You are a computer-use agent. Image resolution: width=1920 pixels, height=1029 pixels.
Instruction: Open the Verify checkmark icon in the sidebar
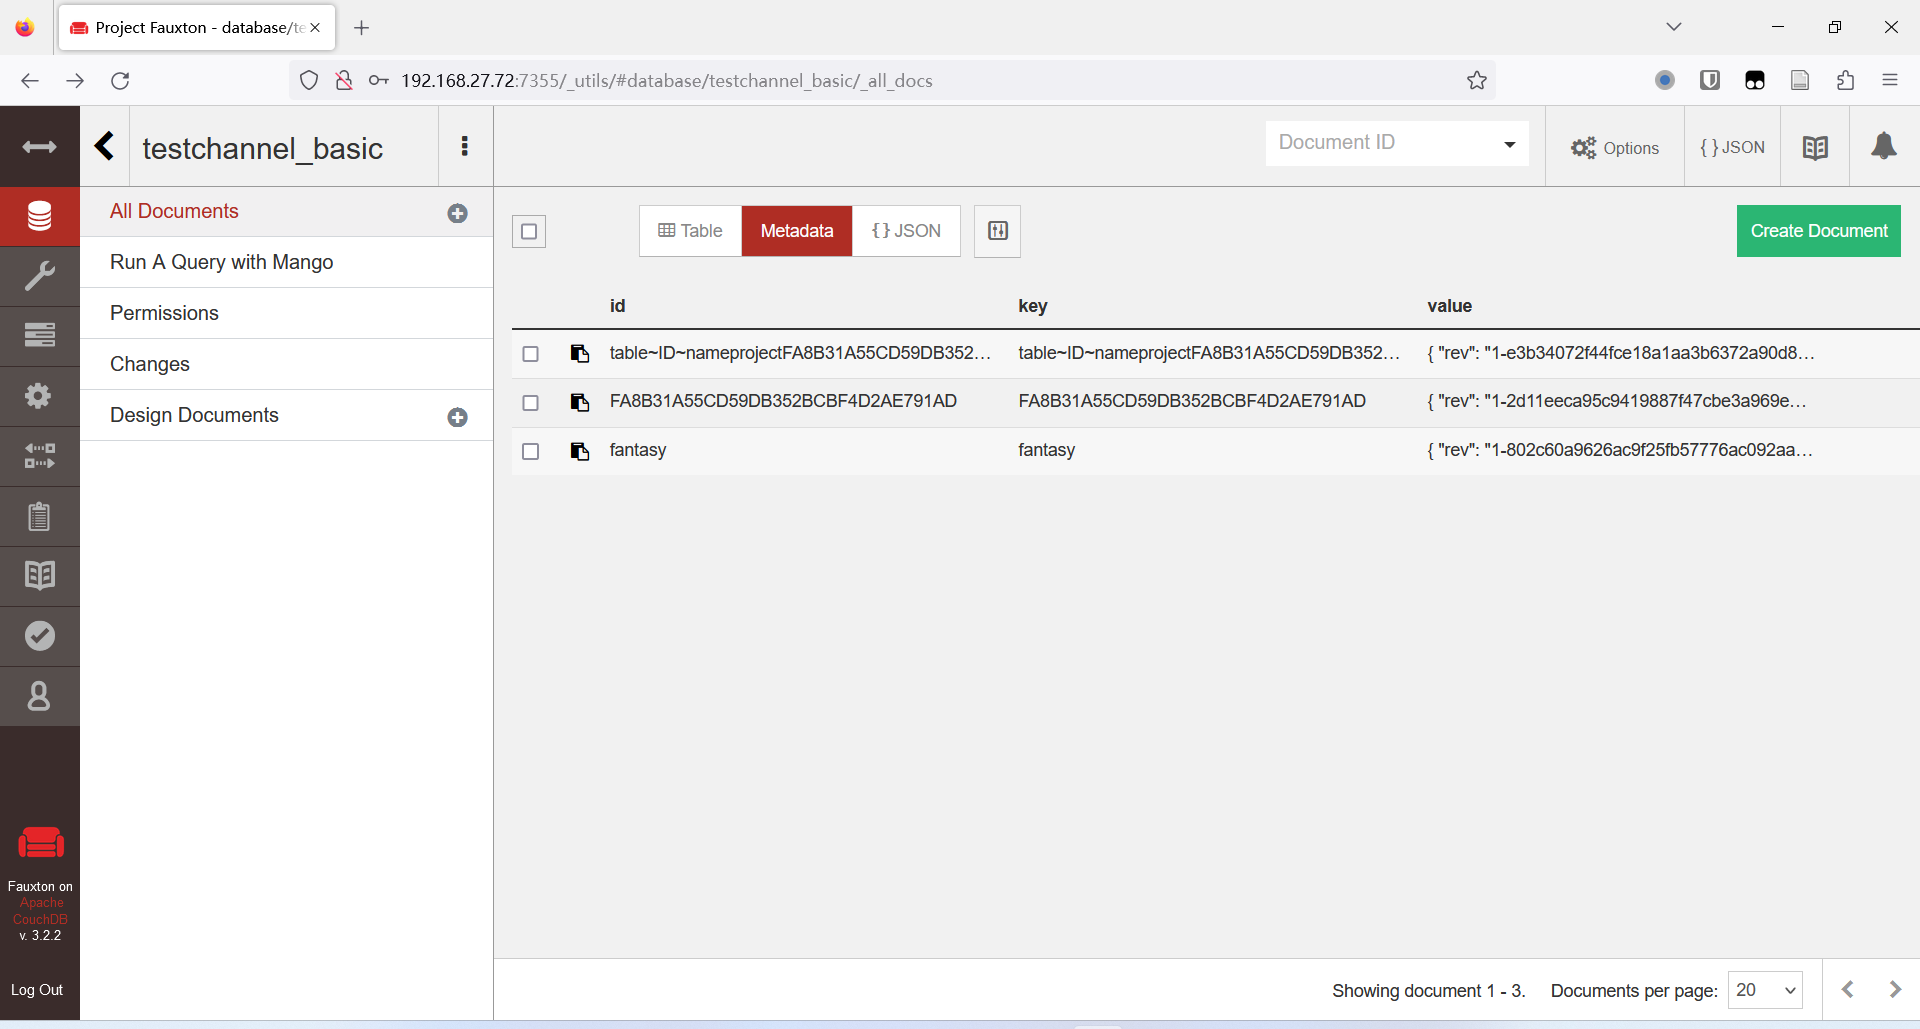click(39, 636)
